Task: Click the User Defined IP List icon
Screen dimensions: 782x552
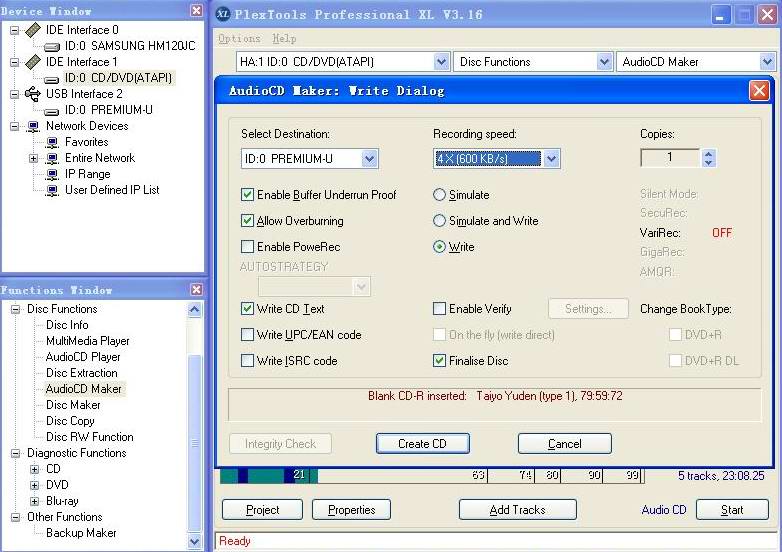Action: point(52,190)
